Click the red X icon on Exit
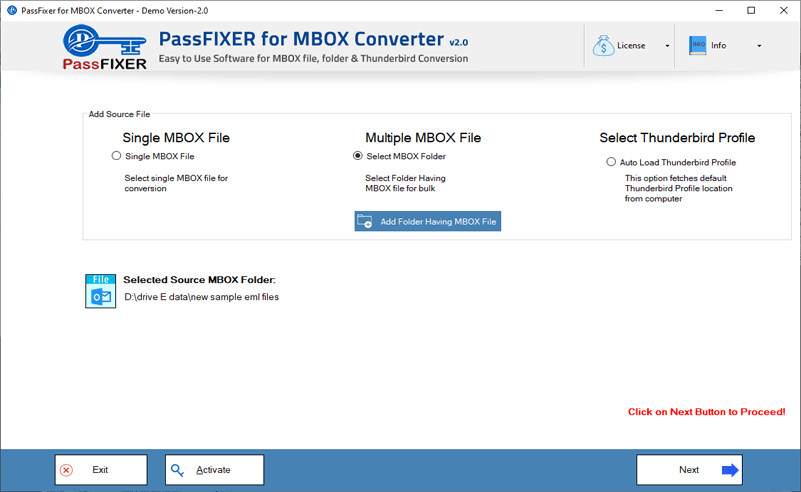Screen dimensions: 801x492 pyautogui.click(x=66, y=470)
